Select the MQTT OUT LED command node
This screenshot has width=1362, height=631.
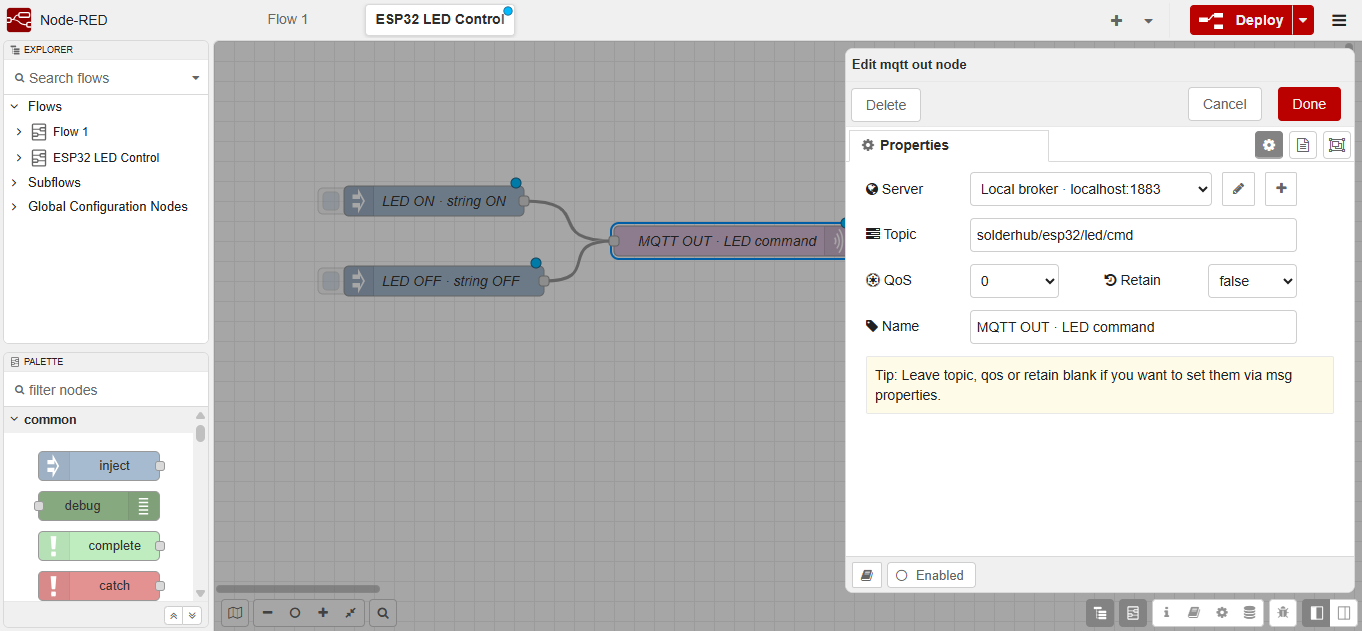pyautogui.click(x=727, y=241)
